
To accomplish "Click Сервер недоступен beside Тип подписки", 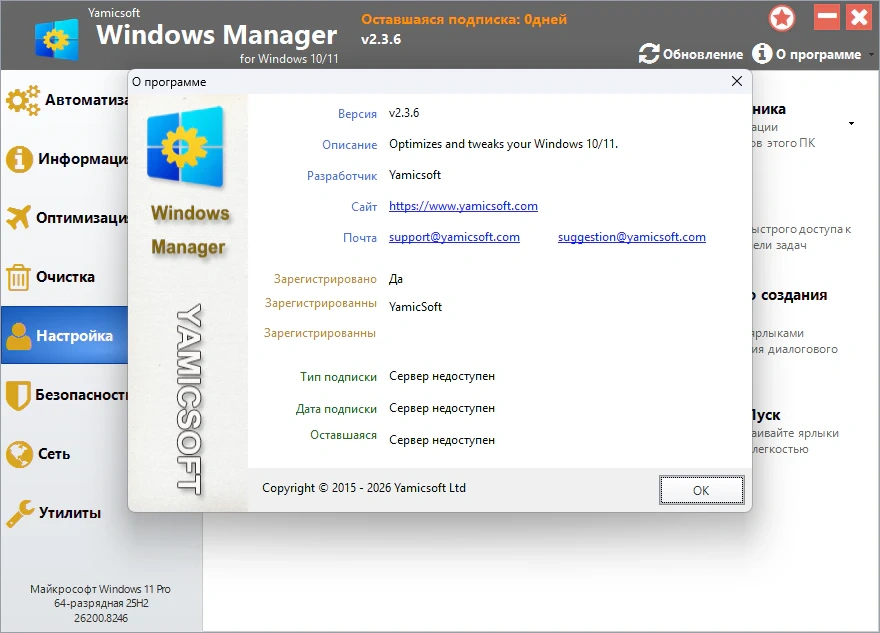I will click(442, 376).
